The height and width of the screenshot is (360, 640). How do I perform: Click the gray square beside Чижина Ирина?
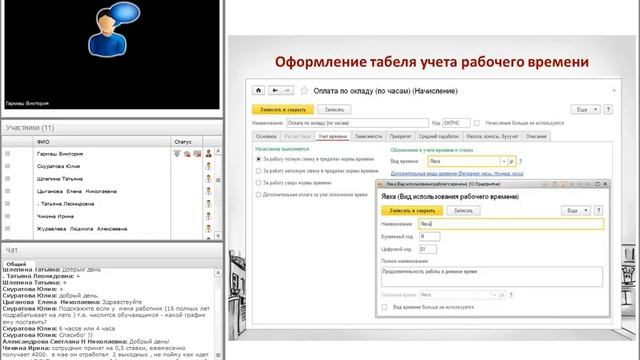7,216
